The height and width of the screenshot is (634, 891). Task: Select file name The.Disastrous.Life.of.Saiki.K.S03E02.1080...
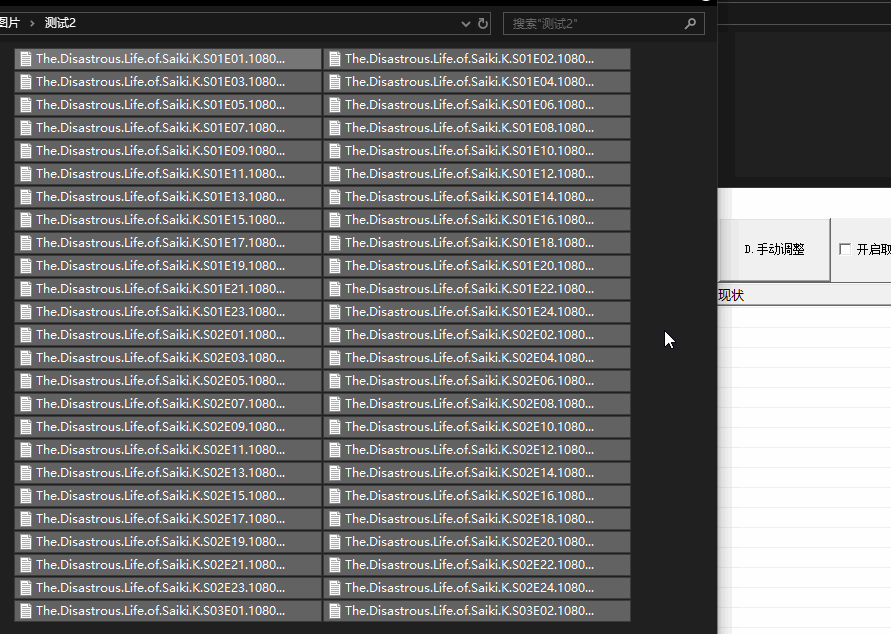tap(469, 611)
